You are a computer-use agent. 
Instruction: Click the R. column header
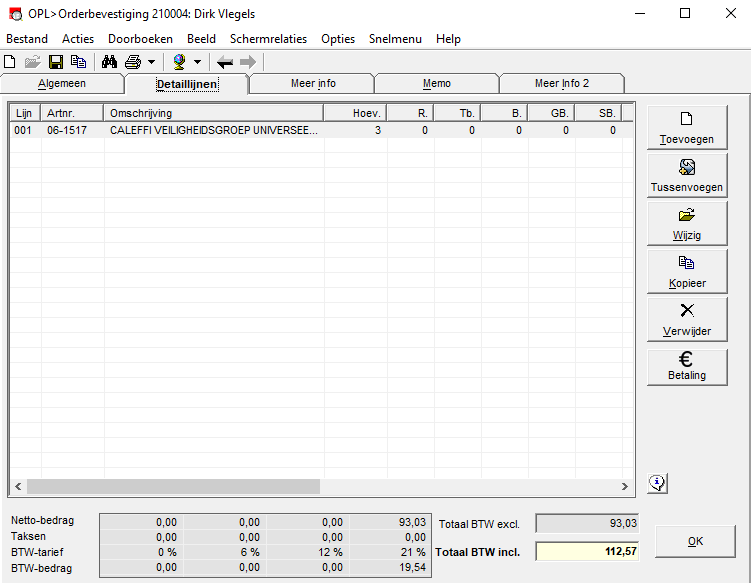point(410,113)
